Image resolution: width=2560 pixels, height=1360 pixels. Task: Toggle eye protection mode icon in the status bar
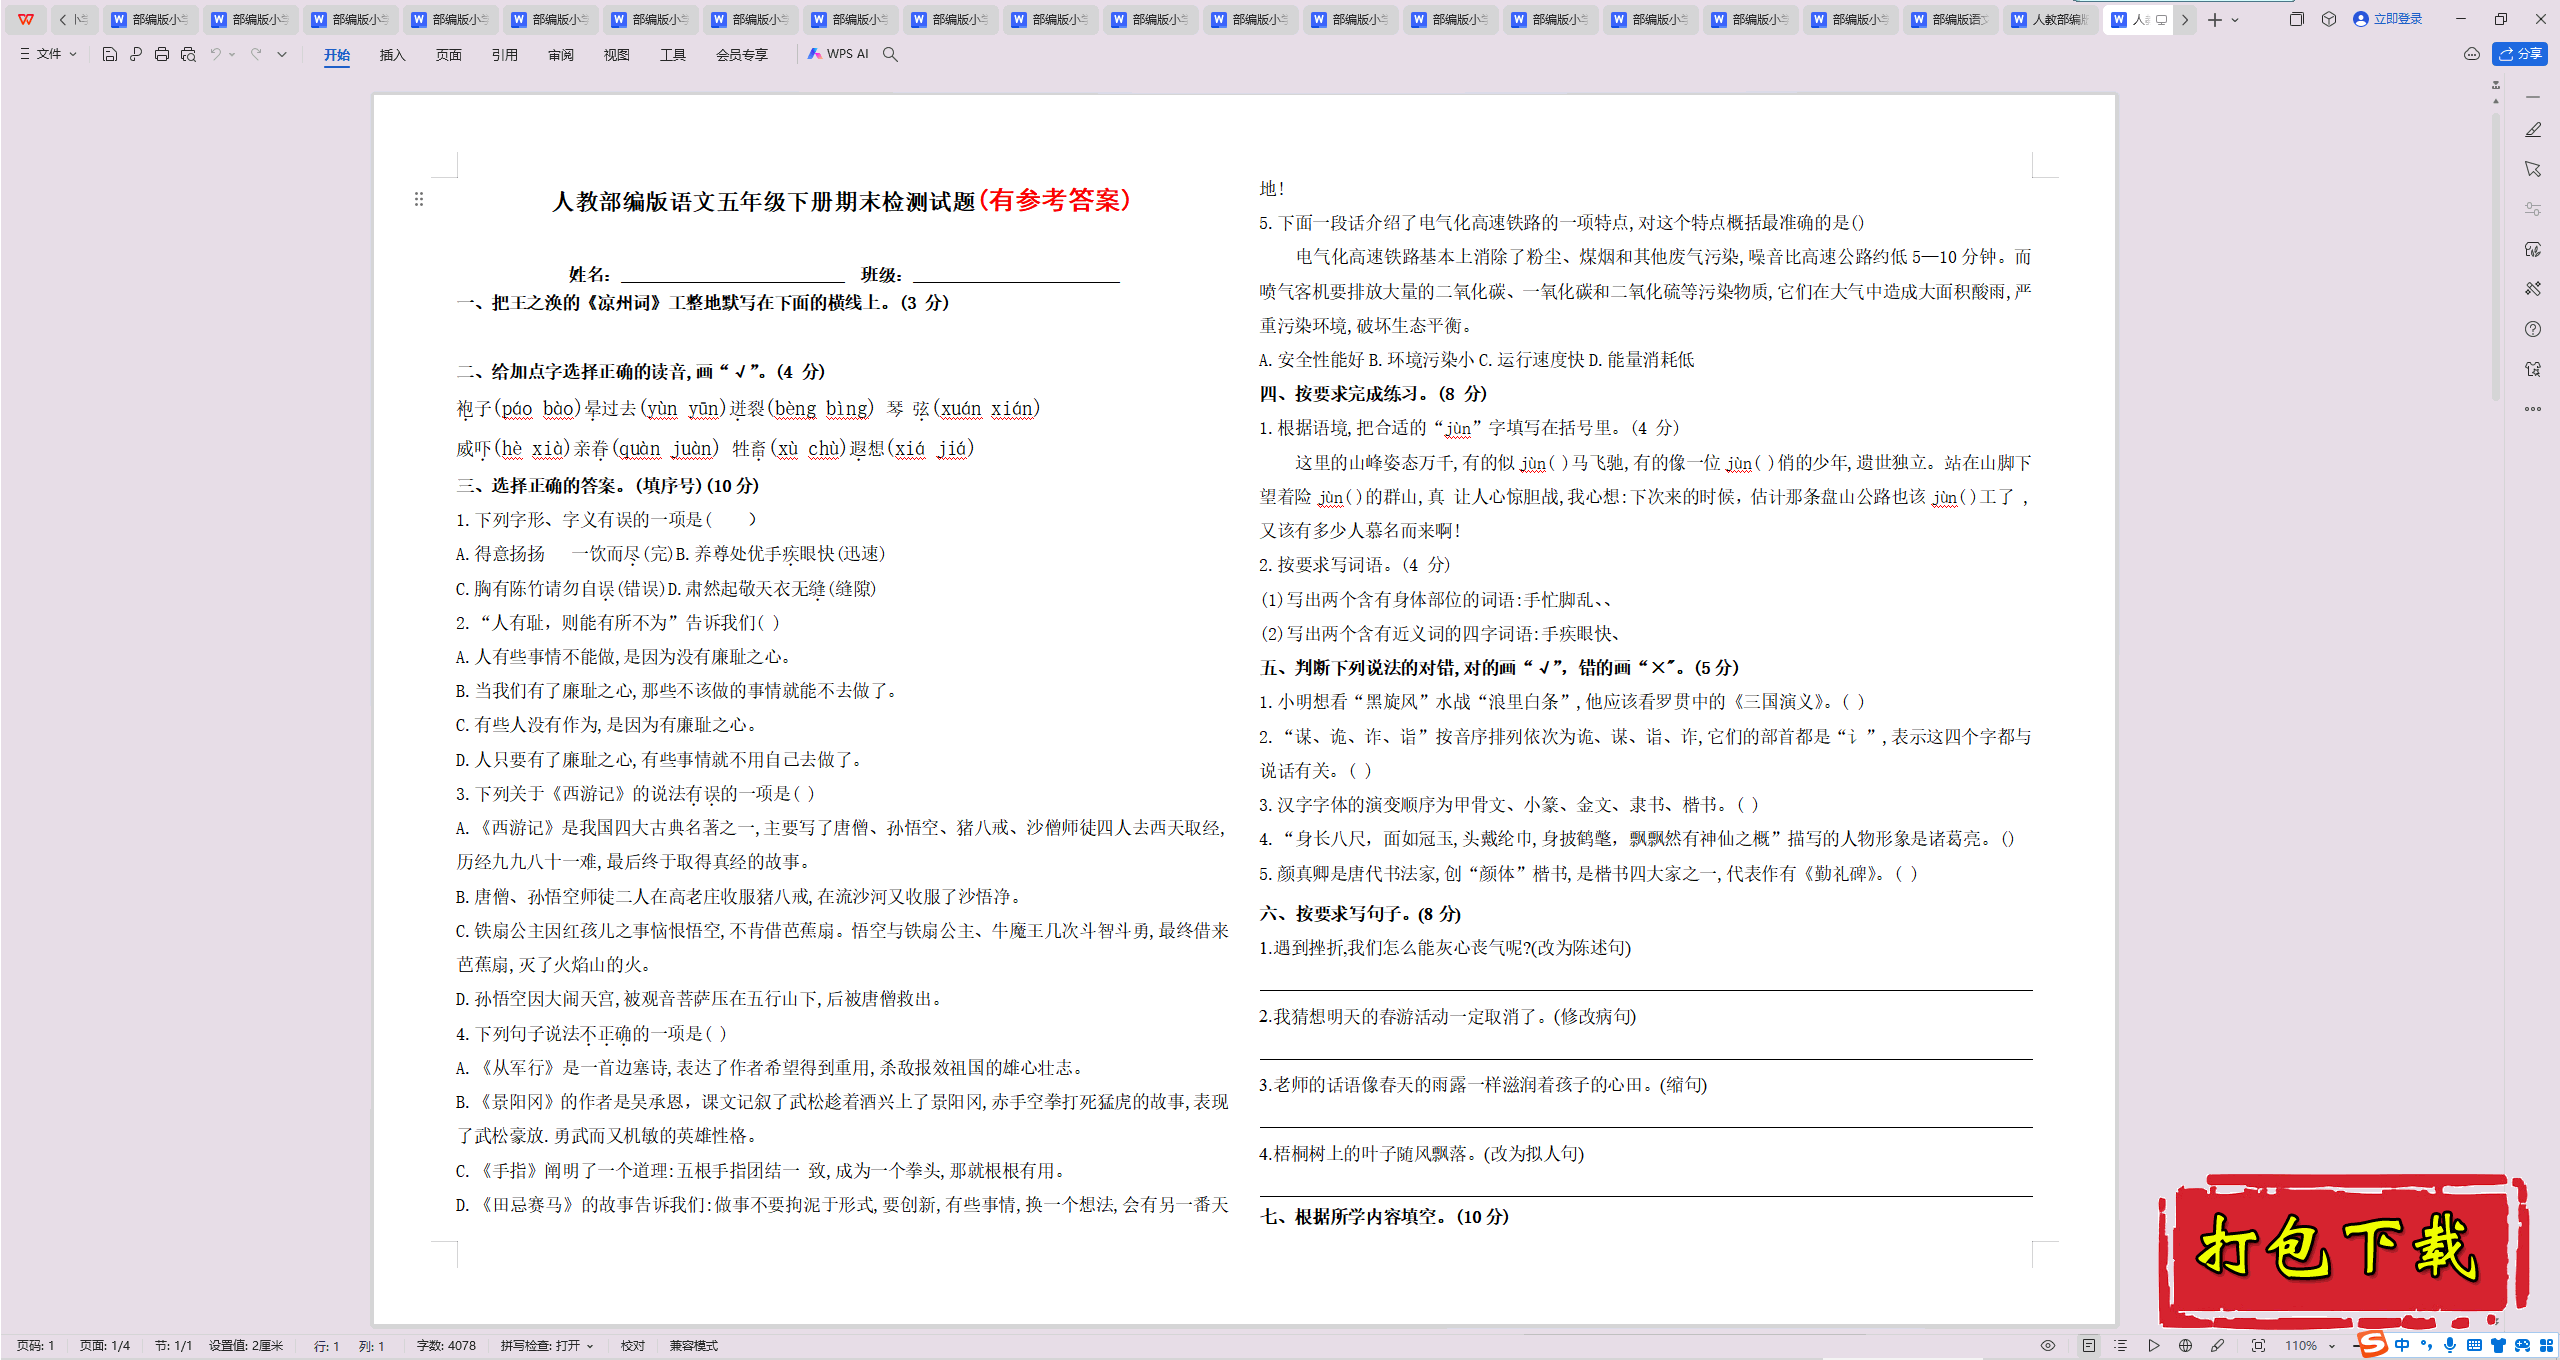[2048, 1346]
